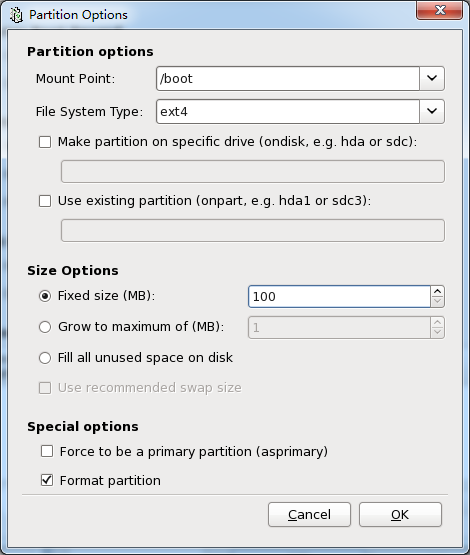
Task: Open the File System Type dropdown arrow
Action: pos(432,111)
